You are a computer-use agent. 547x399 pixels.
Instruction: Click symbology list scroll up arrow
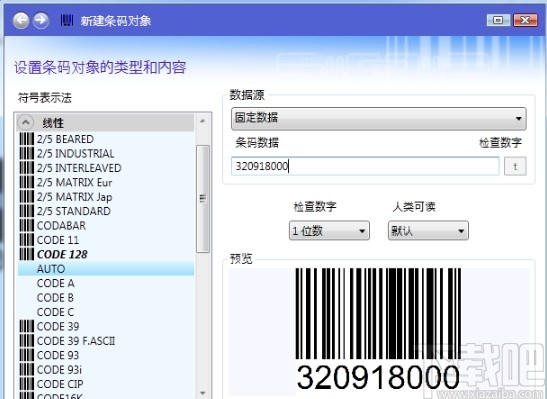coord(203,121)
